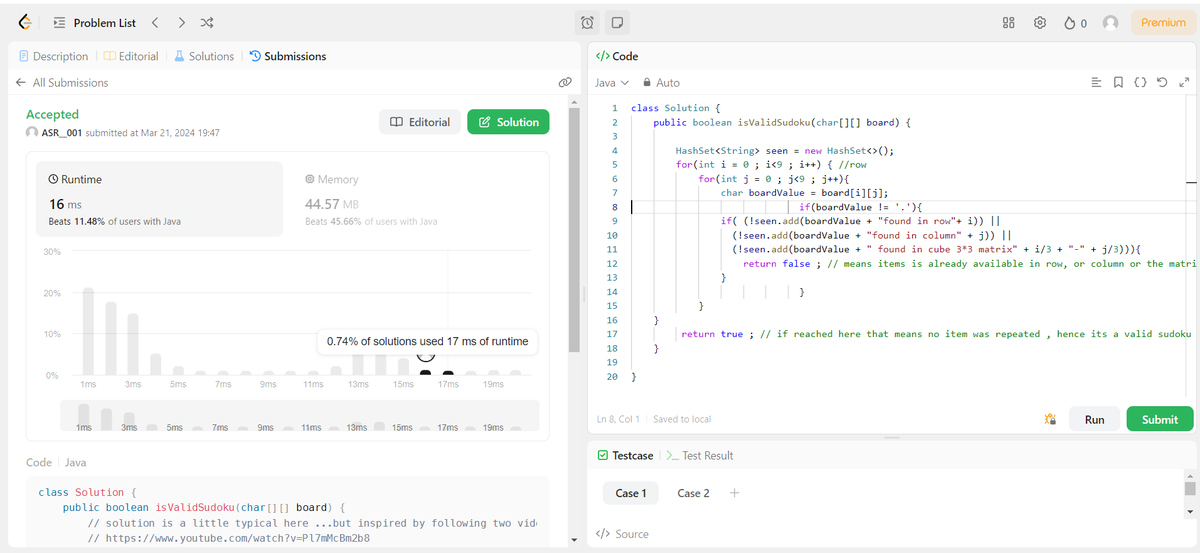Open the sticky notes icon

[618, 22]
